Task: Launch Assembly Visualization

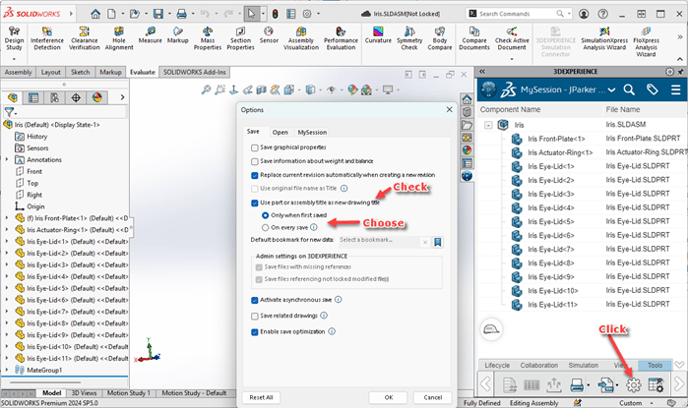Action: coord(301,38)
